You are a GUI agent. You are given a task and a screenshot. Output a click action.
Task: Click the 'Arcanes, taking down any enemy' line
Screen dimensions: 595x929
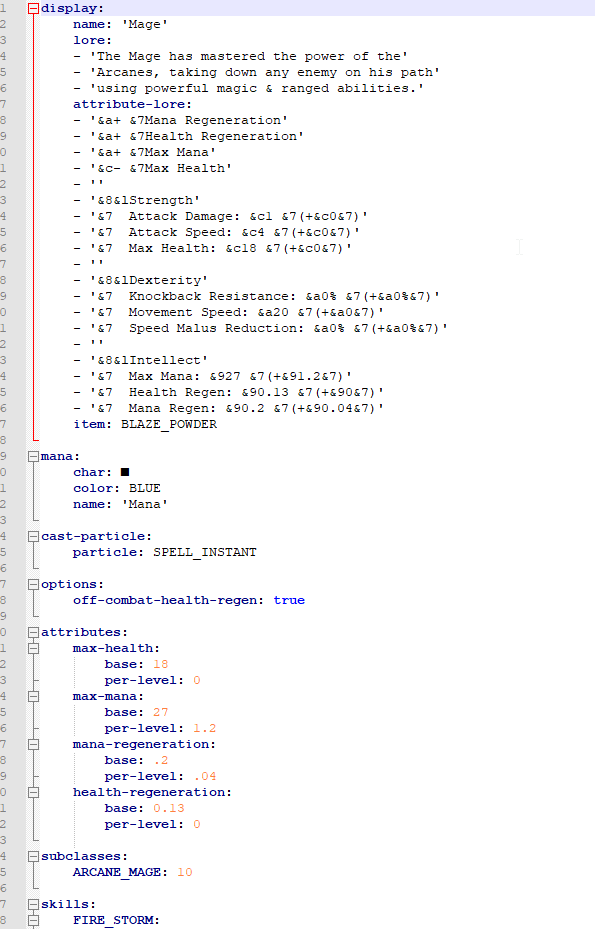pyautogui.click(x=257, y=72)
